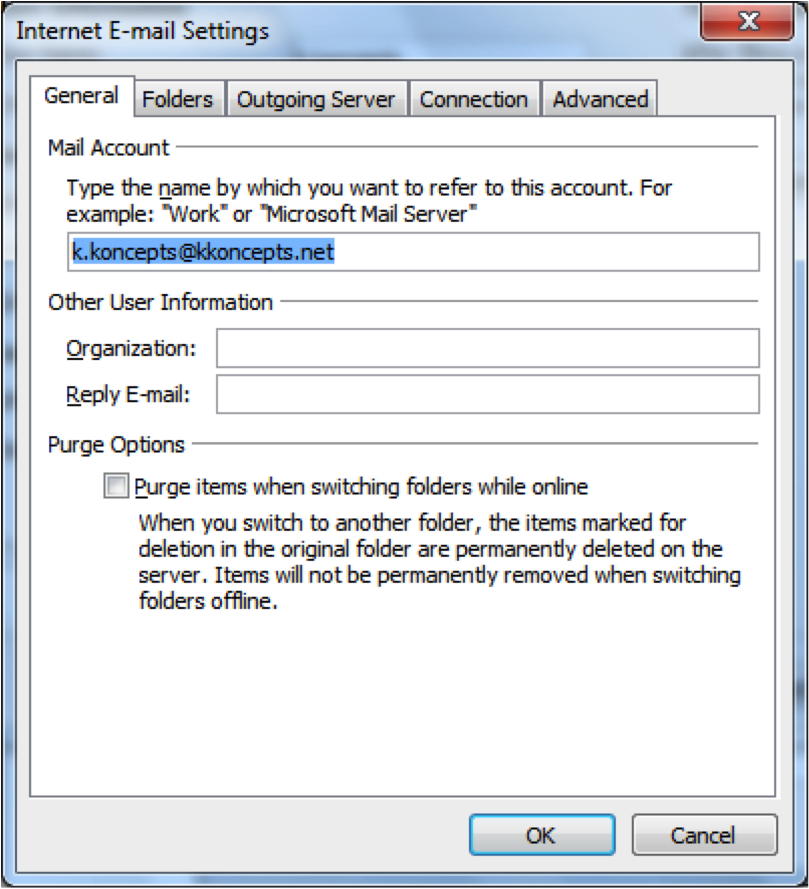The width and height of the screenshot is (809, 889).
Task: Click the Reply E-mail: label
Action: (x=128, y=394)
